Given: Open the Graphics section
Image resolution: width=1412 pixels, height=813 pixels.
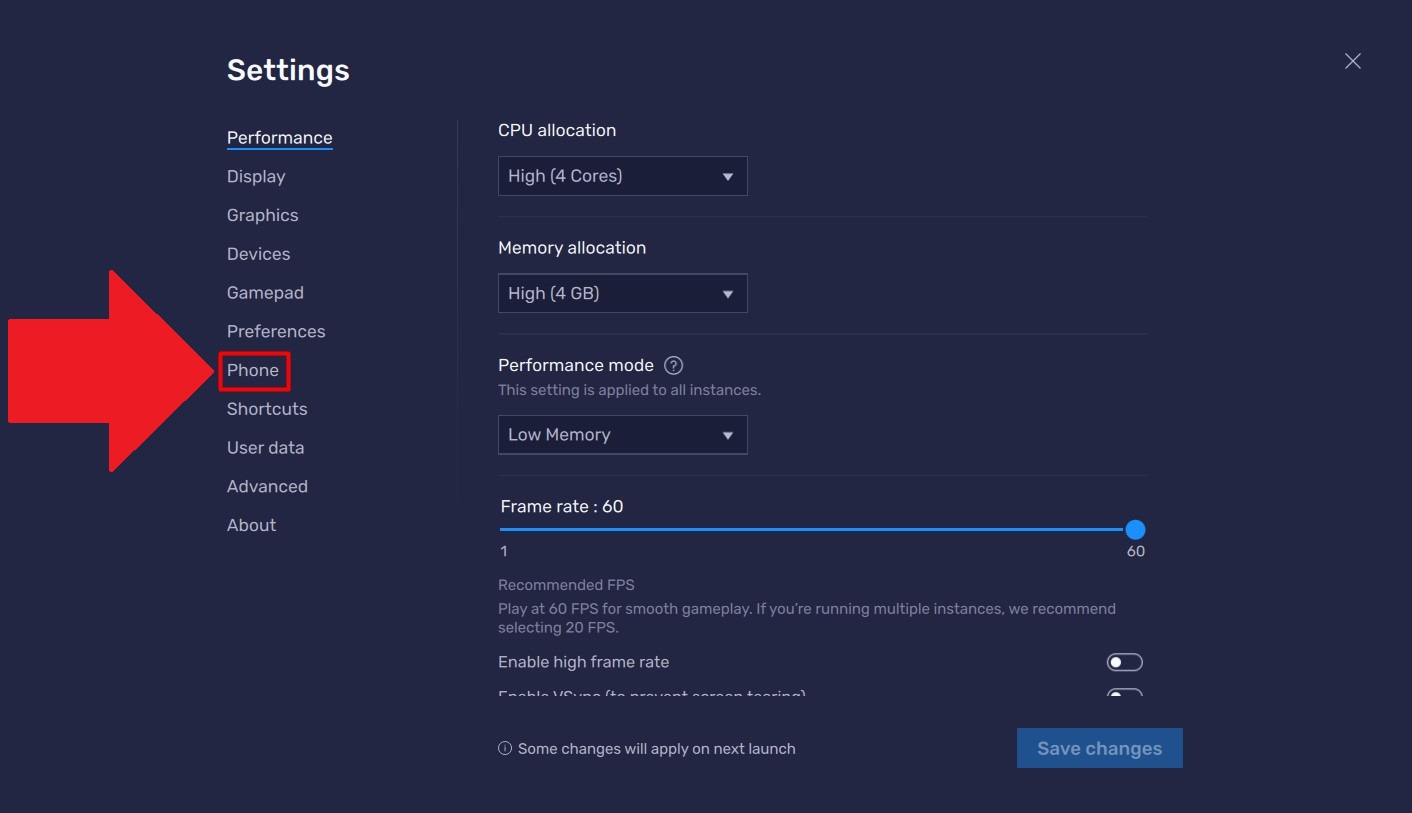Looking at the screenshot, I should point(262,215).
